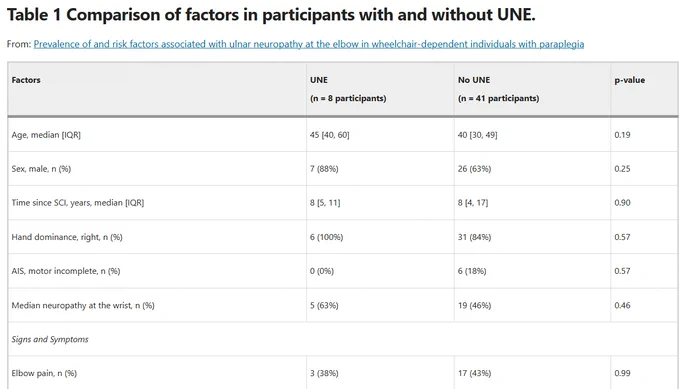This screenshot has width=680, height=389.
Task: Click the Hand dominance, right row label
Action: [x=67, y=237]
